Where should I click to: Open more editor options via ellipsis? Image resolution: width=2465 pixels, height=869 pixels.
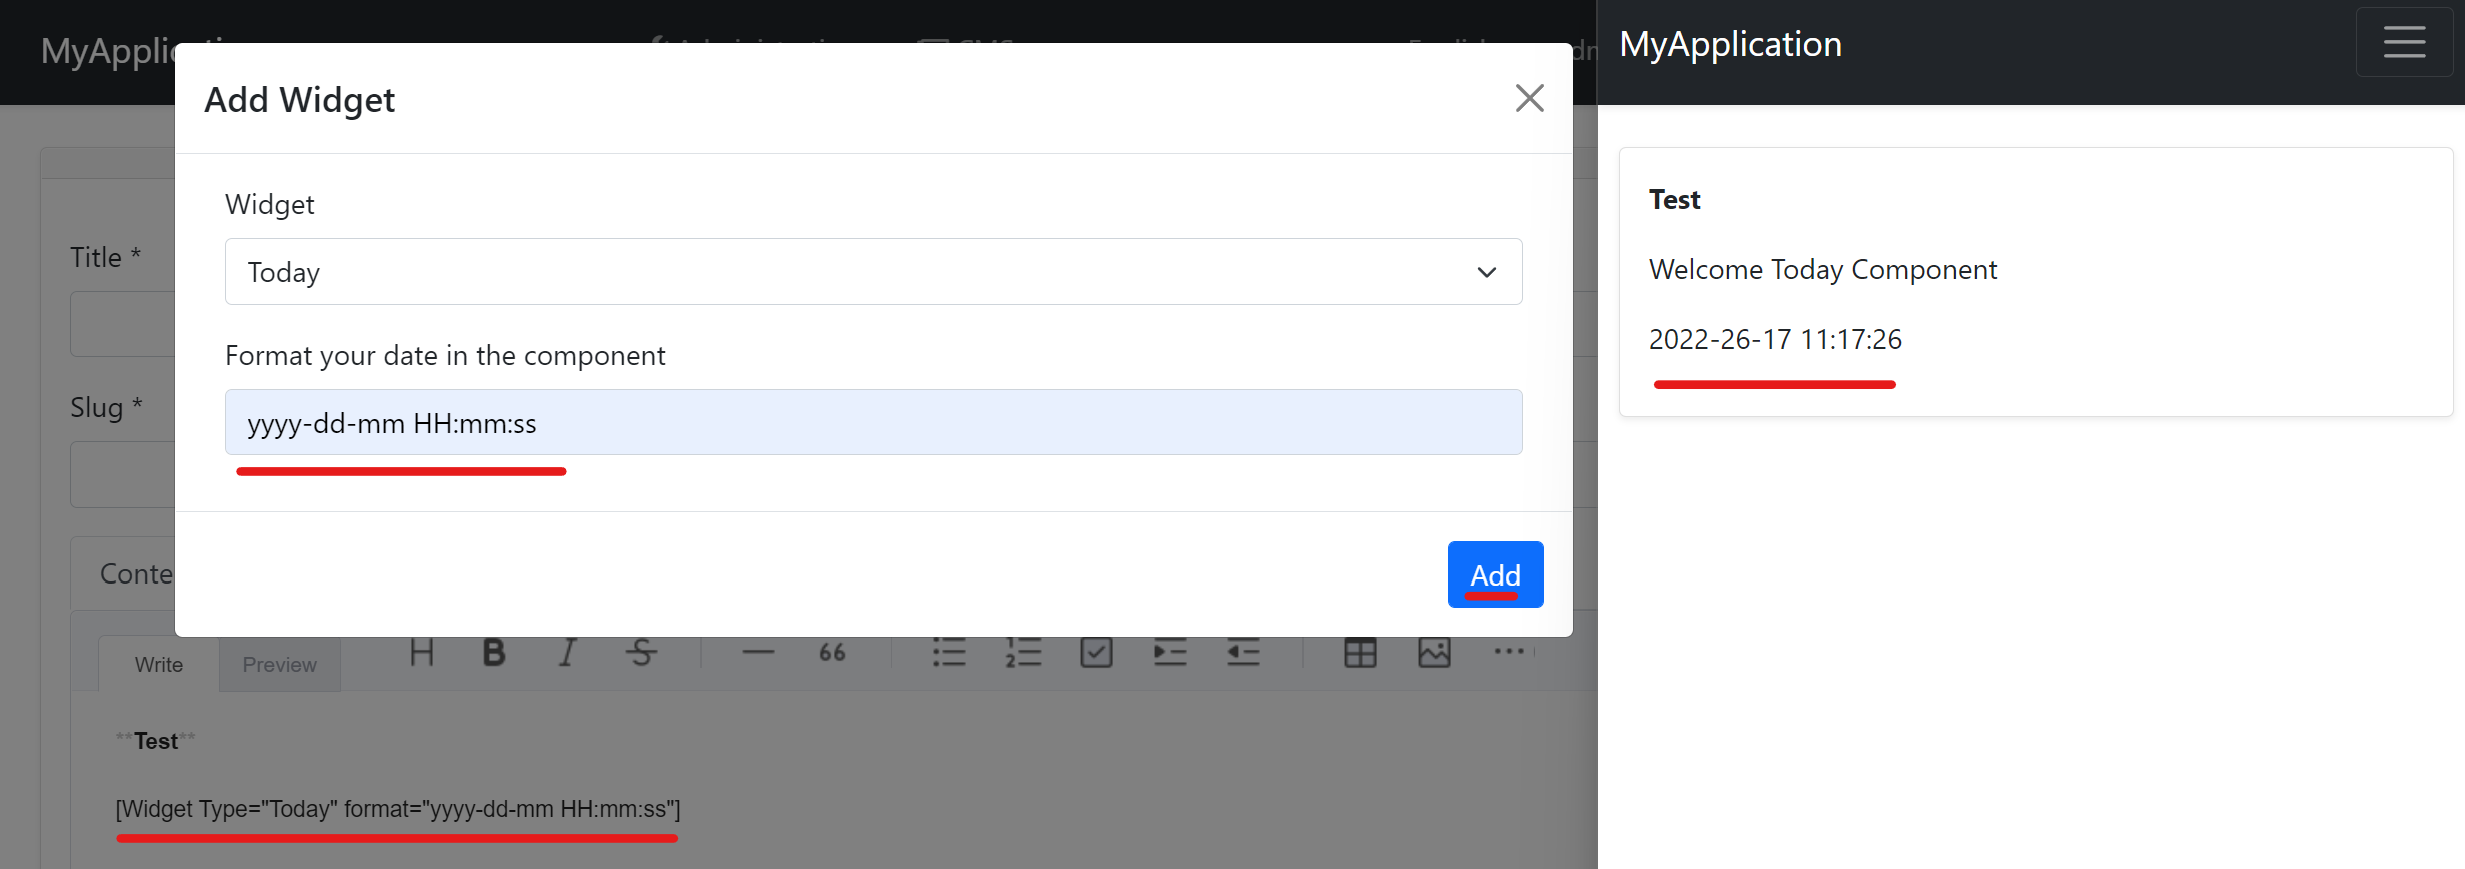tap(1509, 652)
